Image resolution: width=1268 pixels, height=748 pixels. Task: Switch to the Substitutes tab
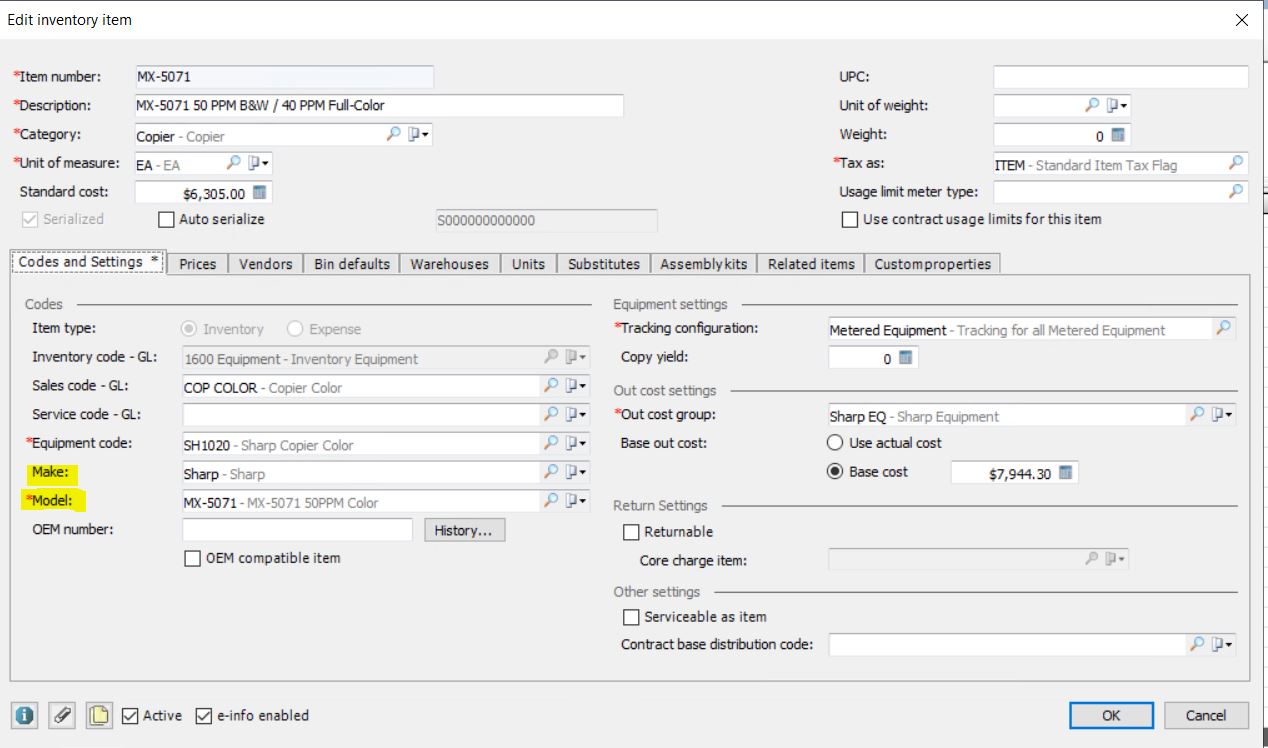[x=604, y=264]
